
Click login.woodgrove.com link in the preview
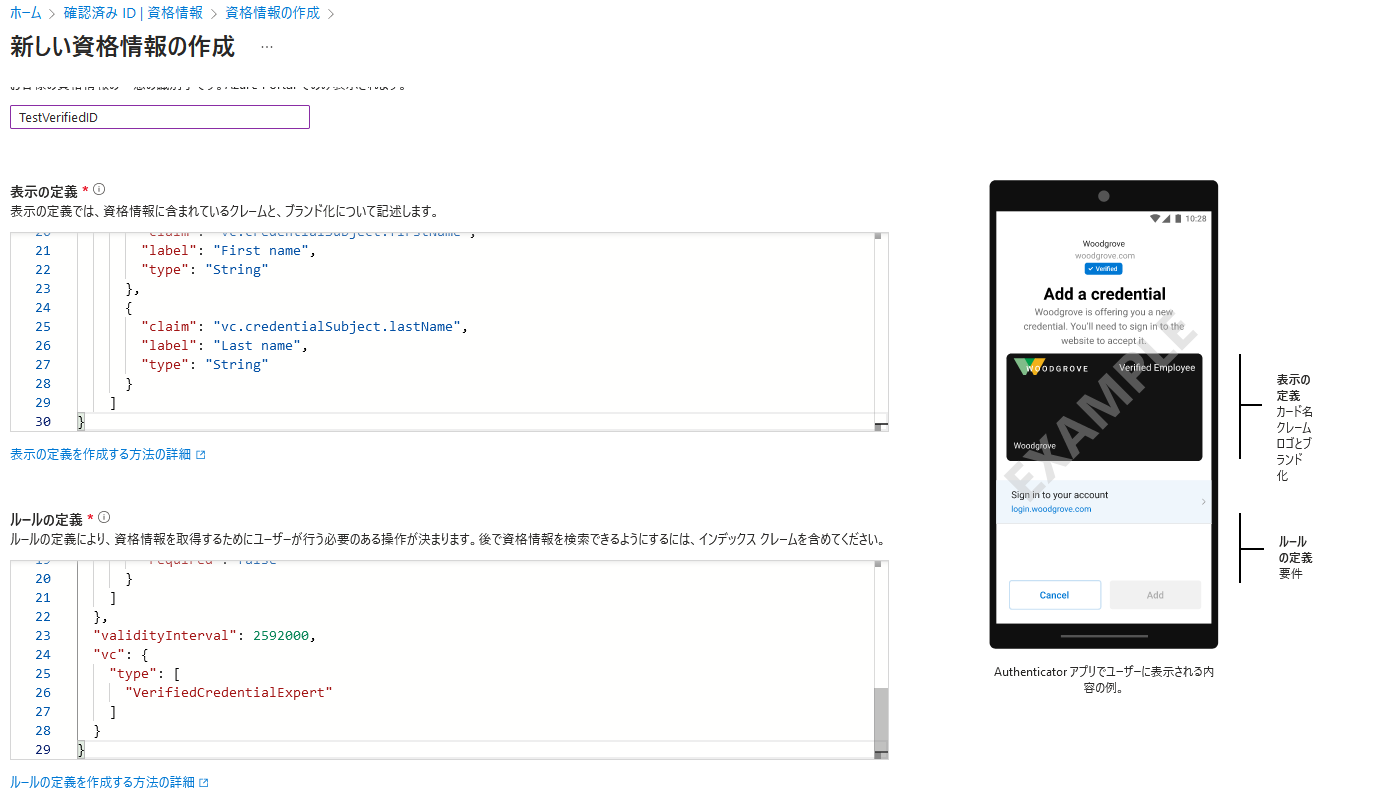(1051, 509)
